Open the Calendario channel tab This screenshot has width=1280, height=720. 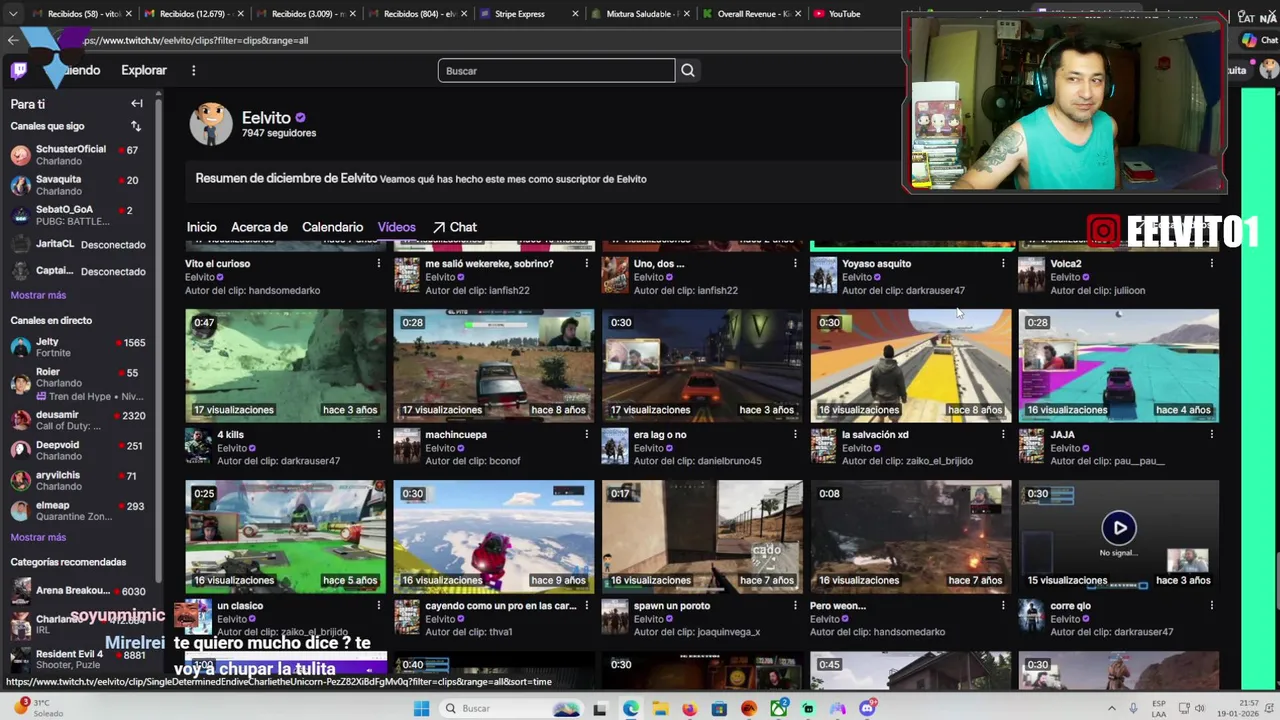[333, 227]
